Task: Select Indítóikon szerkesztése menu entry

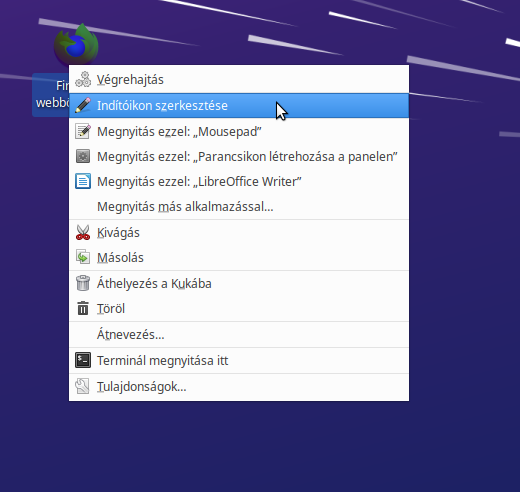Action: (x=239, y=106)
